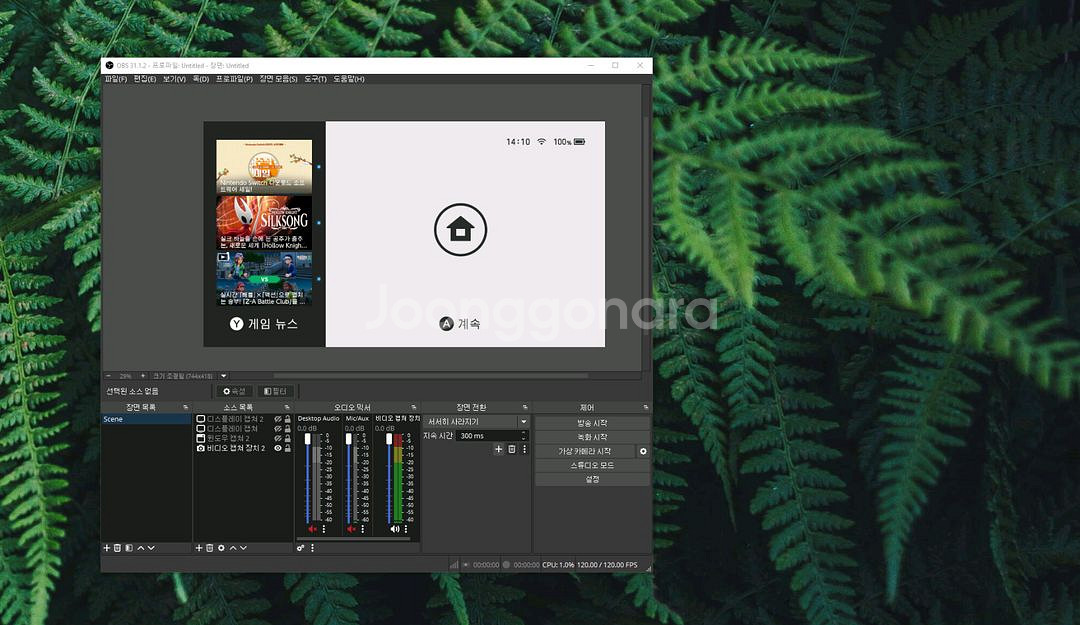The height and width of the screenshot is (625, 1080).
Task: Delete the selected scene using the trash icon
Action: pyautogui.click(x=117, y=548)
